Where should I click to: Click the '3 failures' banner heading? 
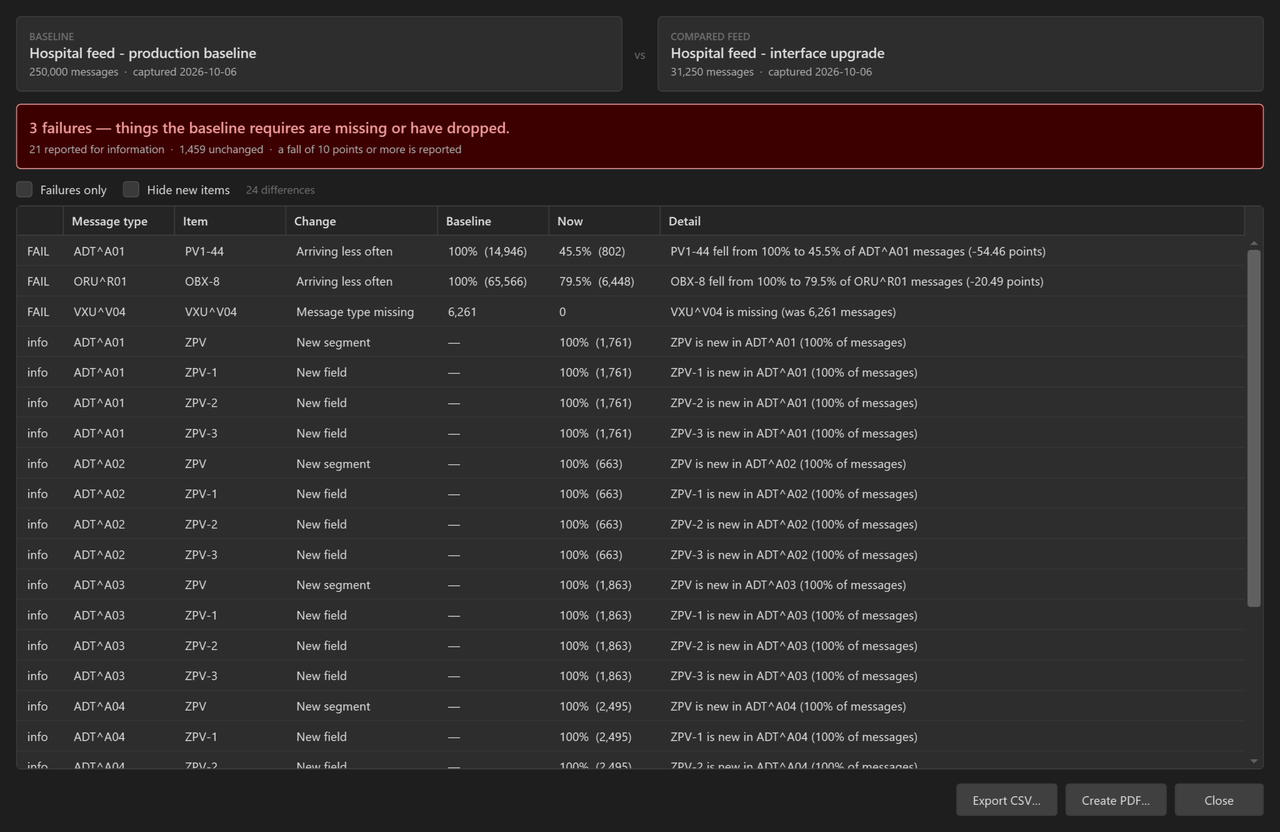click(269, 128)
